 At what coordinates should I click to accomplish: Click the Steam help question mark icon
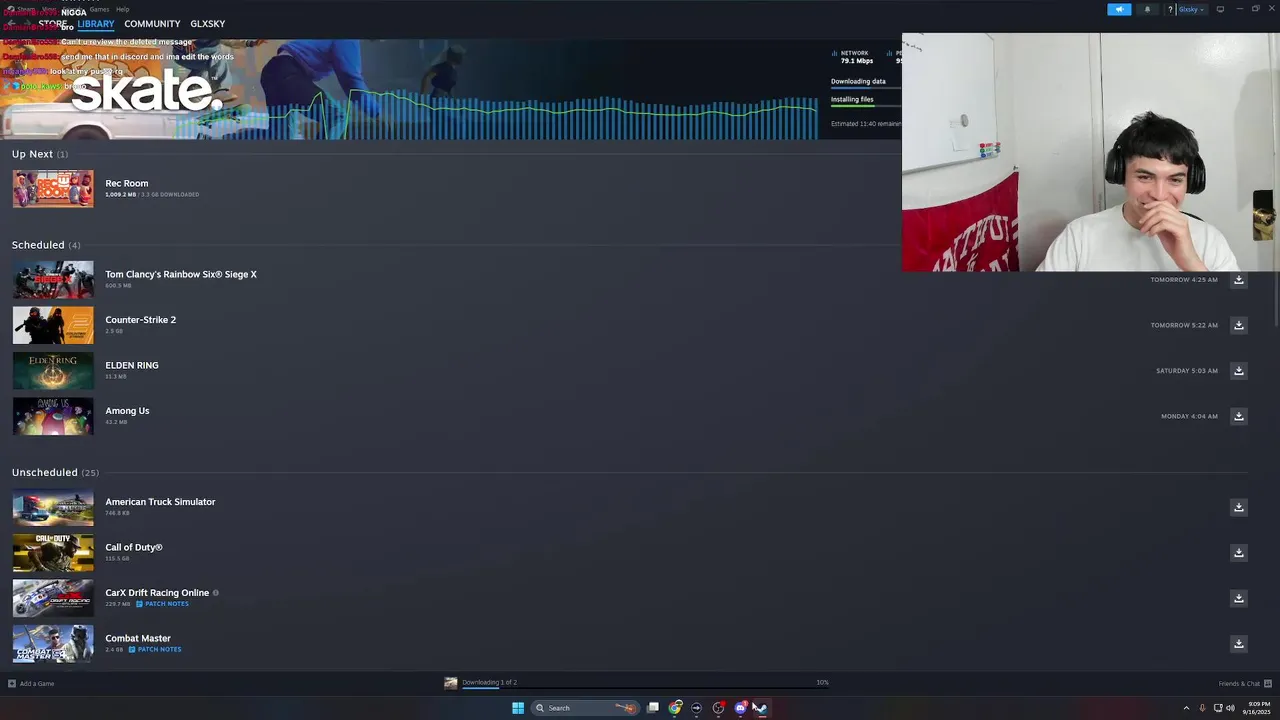pos(1170,9)
